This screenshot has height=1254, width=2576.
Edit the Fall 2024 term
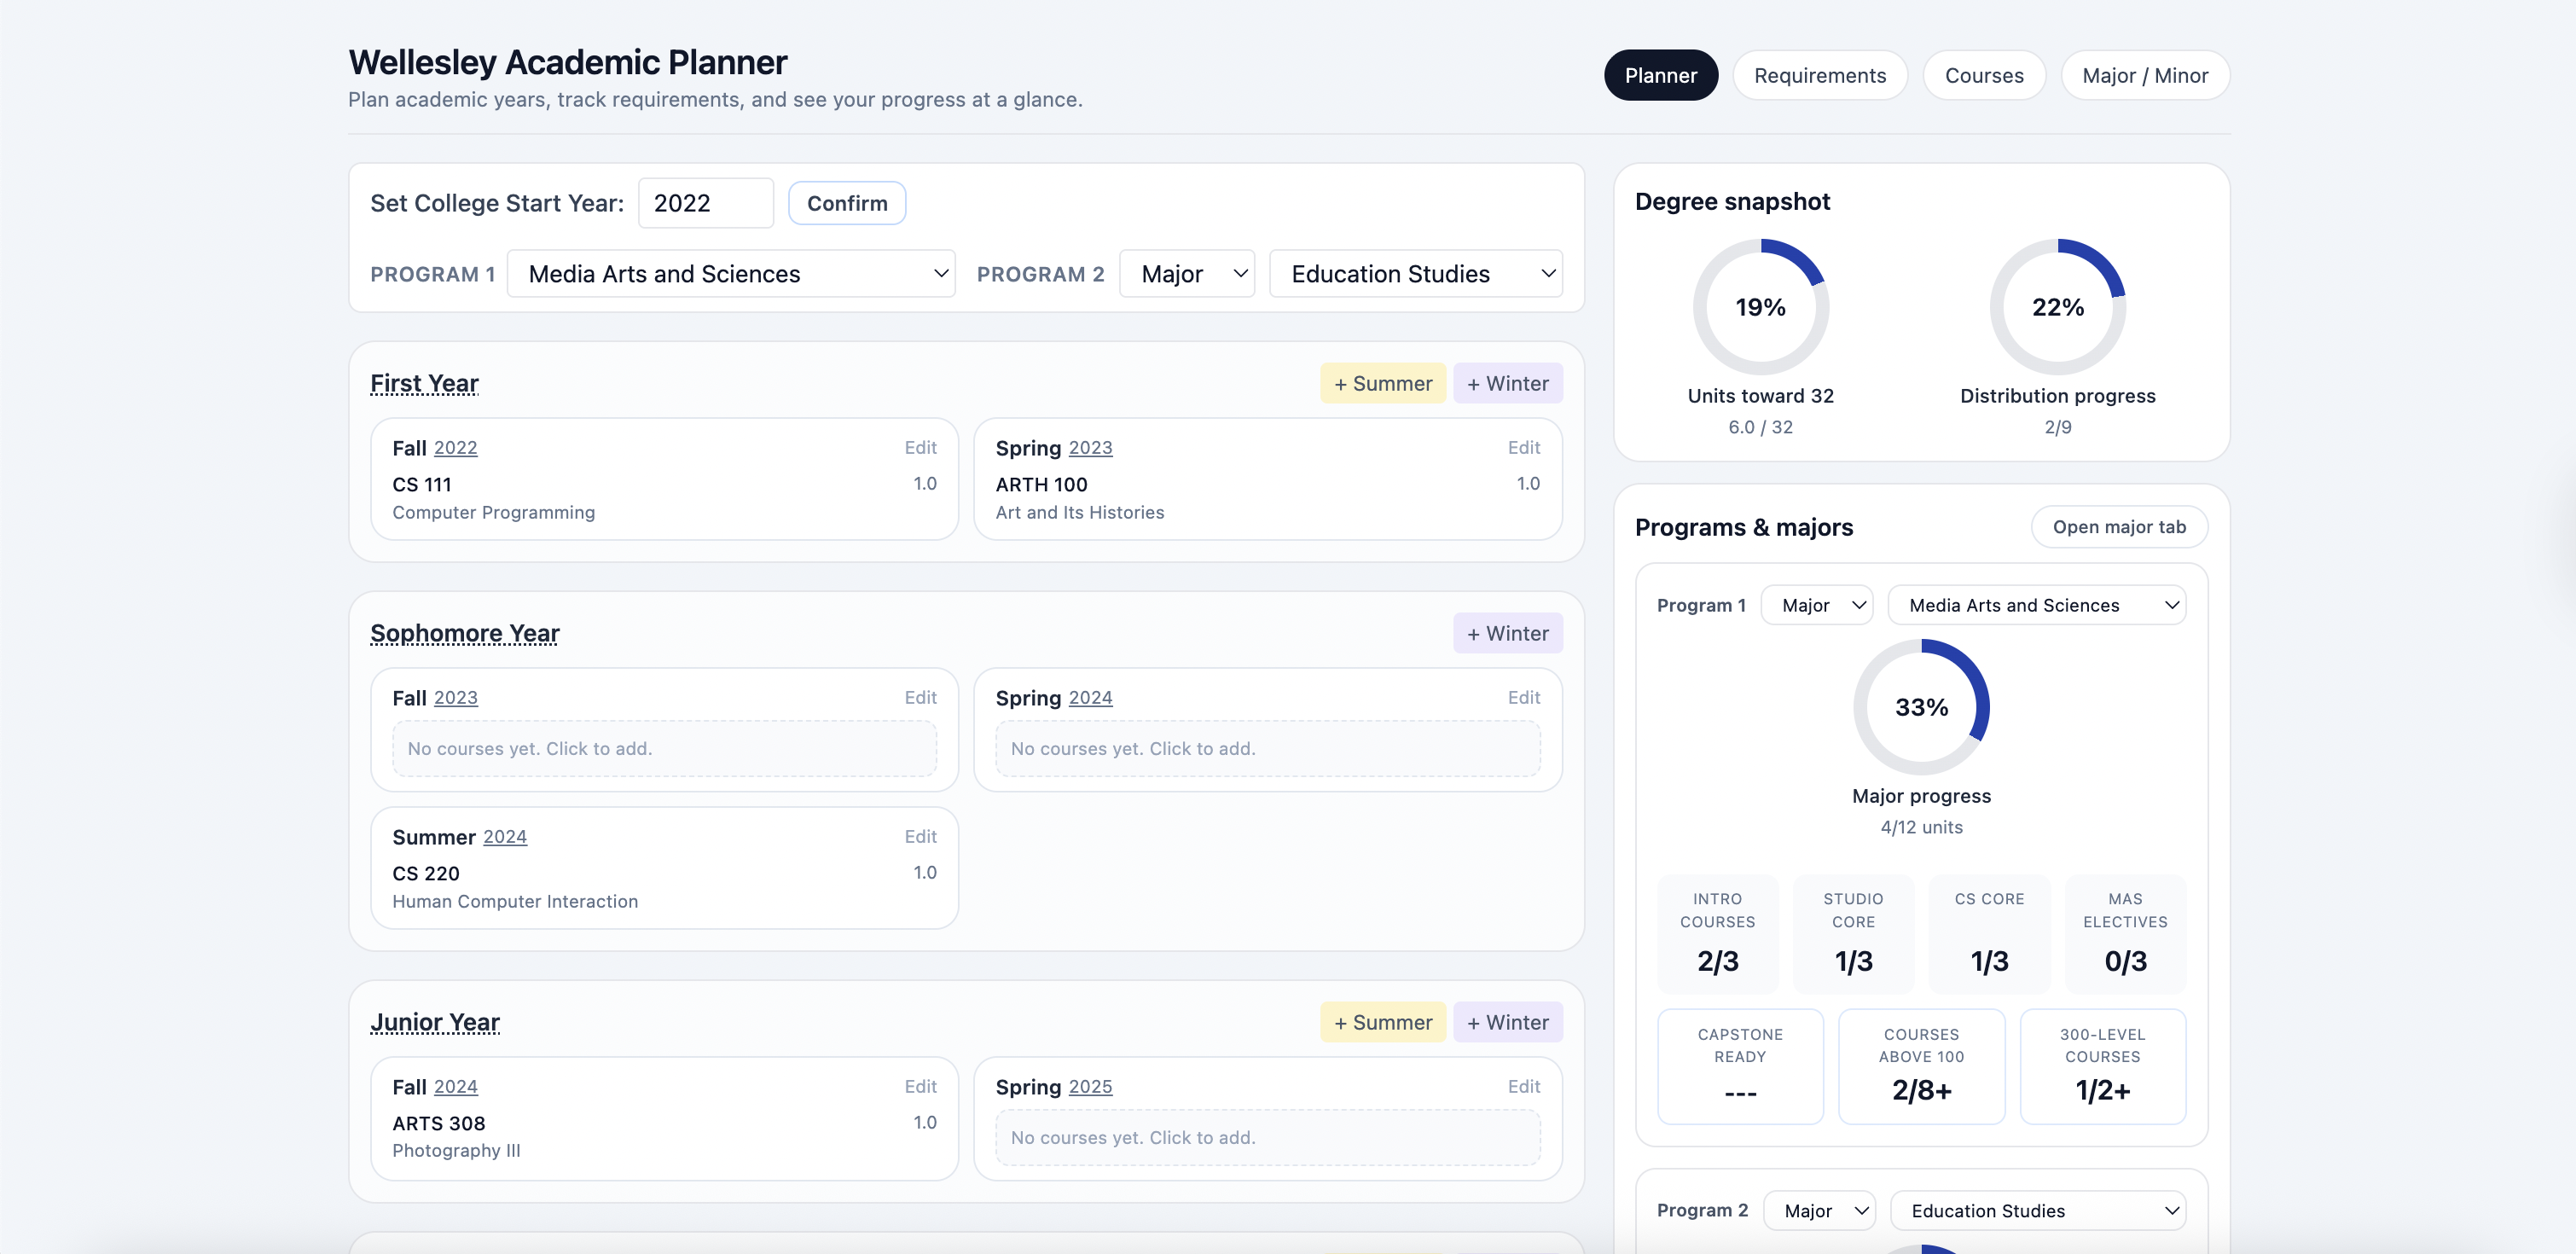point(920,1086)
